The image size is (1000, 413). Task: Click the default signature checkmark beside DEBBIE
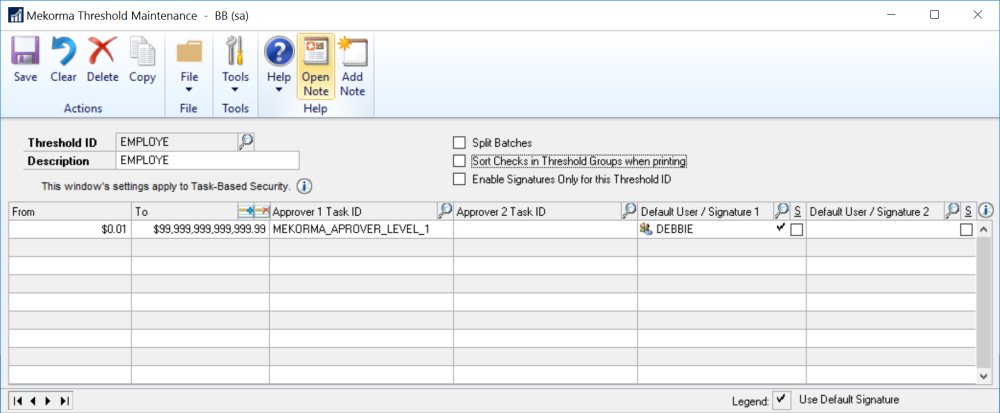click(781, 228)
